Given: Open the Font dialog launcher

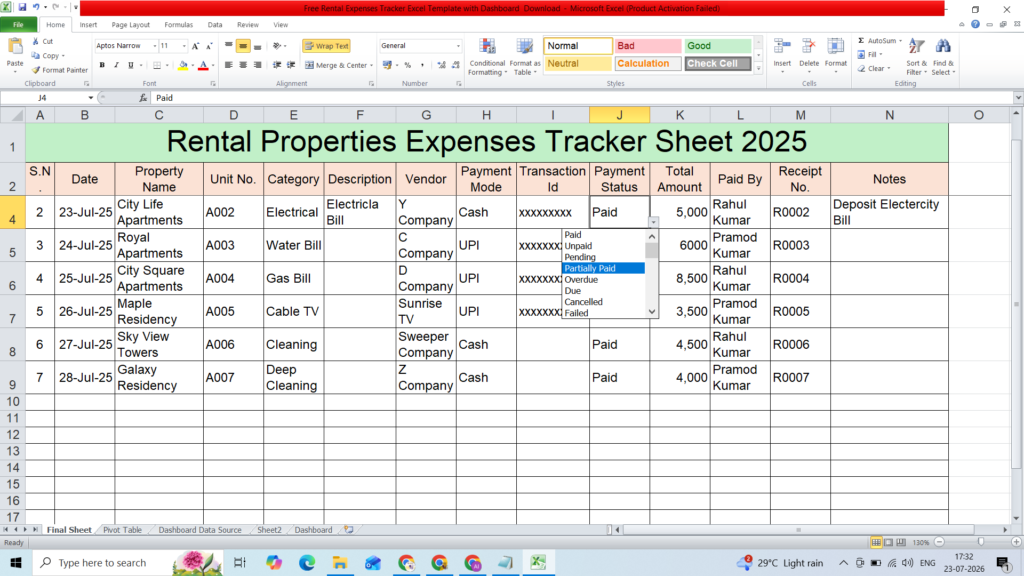Looking at the screenshot, I should click(213, 84).
